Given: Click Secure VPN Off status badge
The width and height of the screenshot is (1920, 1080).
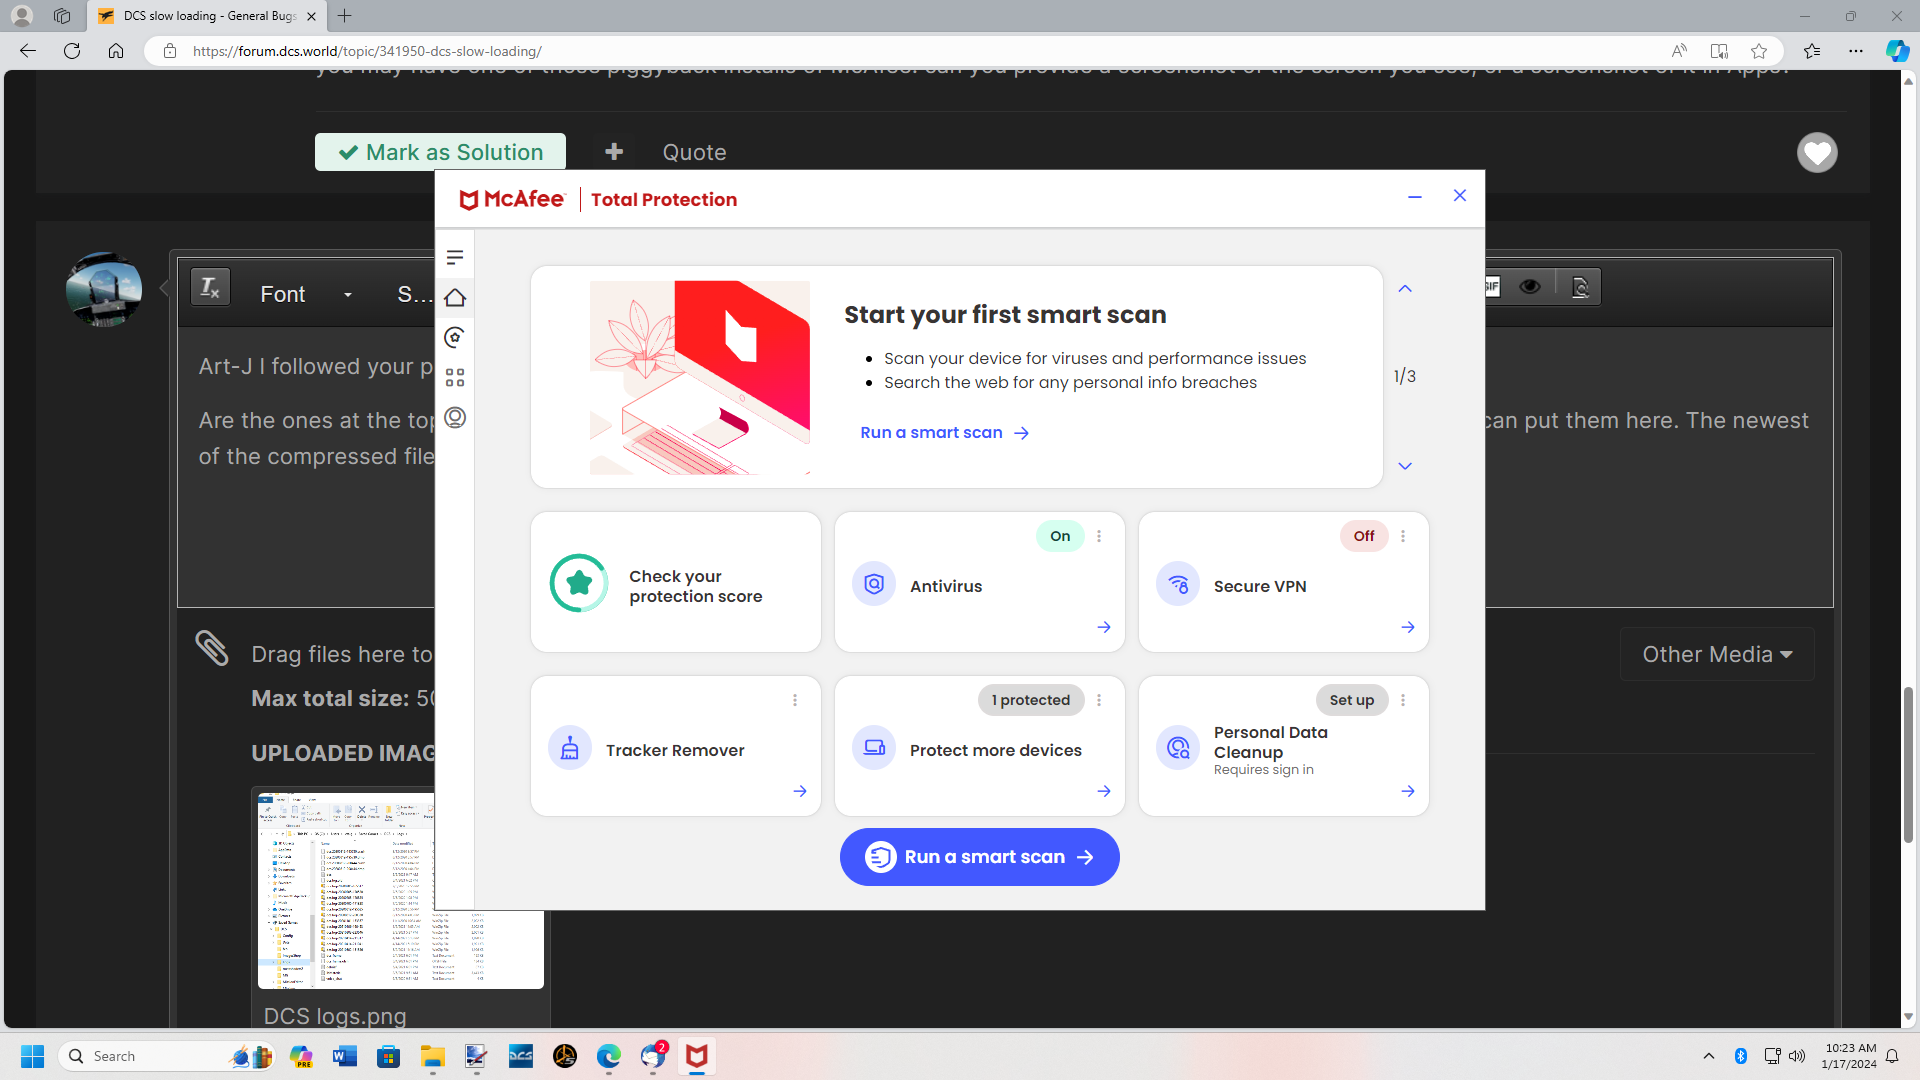Looking at the screenshot, I should point(1364,536).
